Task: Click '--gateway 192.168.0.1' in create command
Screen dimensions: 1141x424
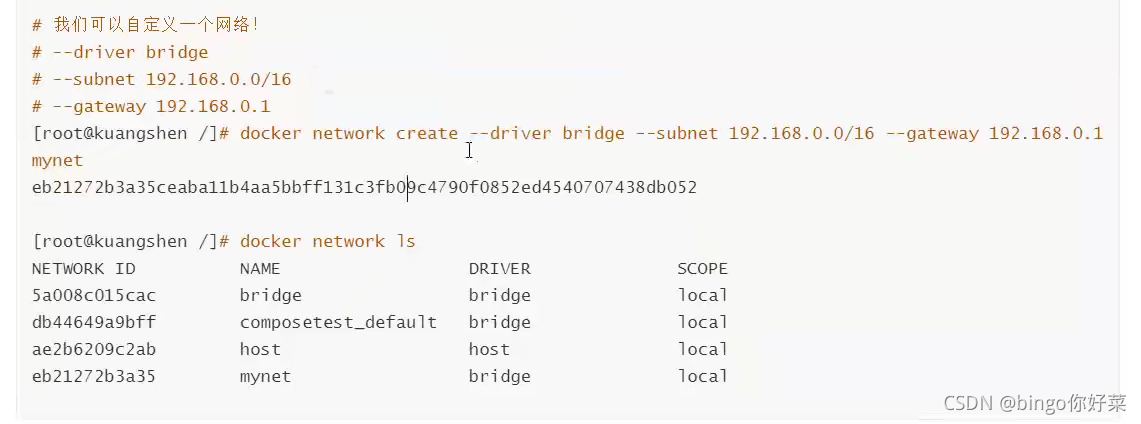Action: [995, 134]
